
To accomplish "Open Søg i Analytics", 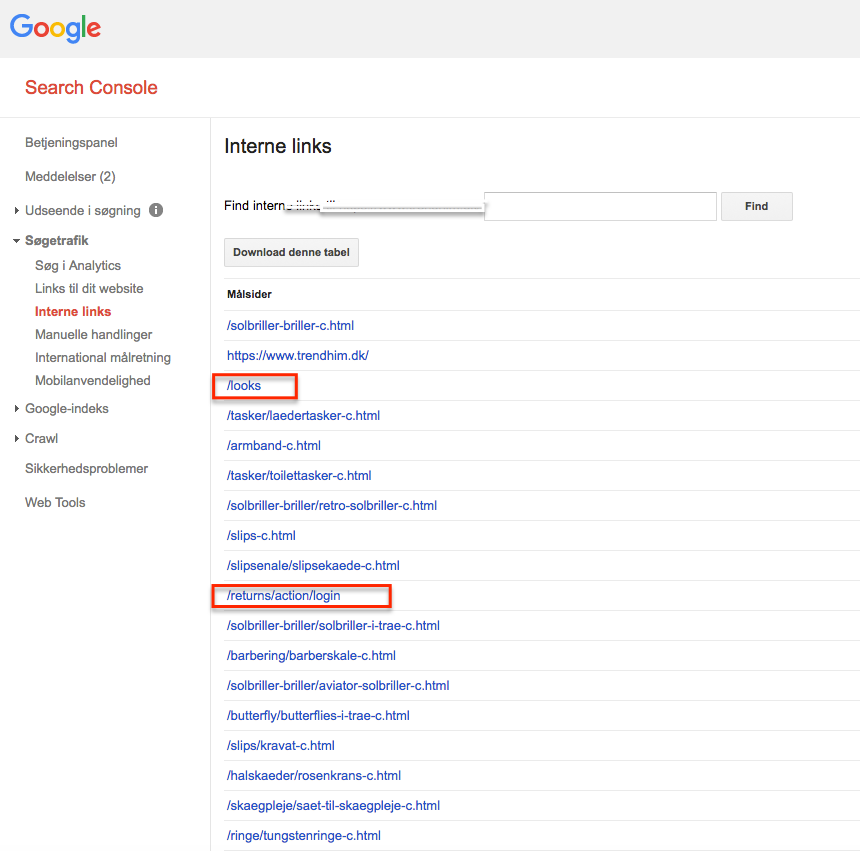I will [x=78, y=265].
